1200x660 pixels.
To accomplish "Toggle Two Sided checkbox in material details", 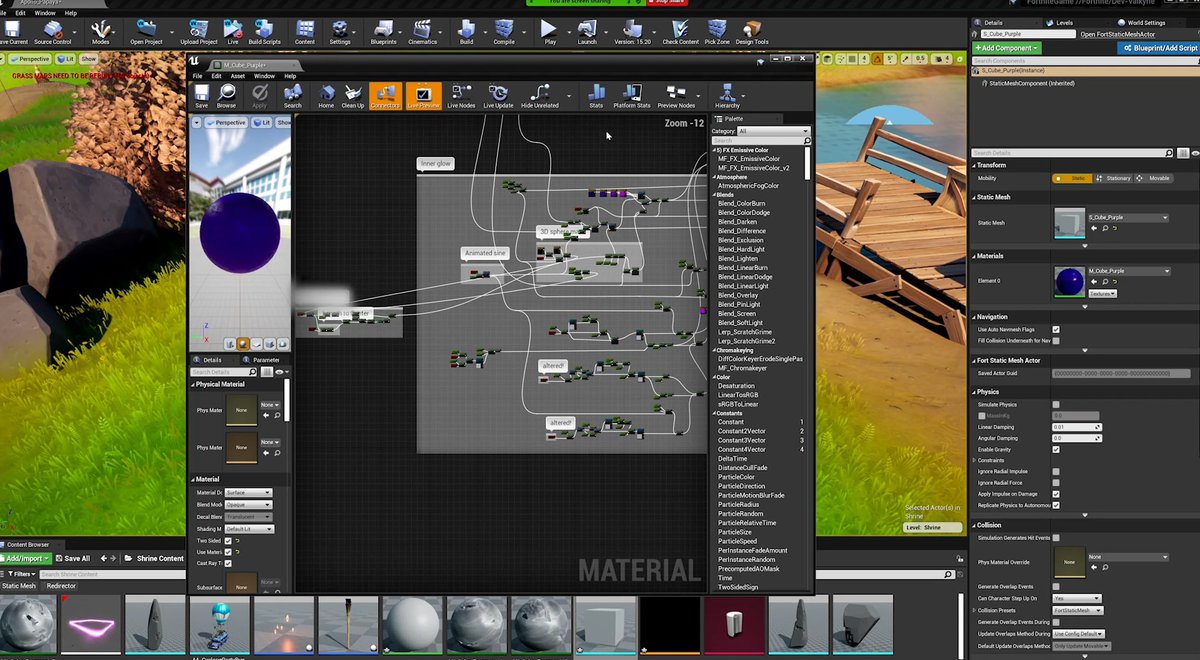I will point(228,540).
